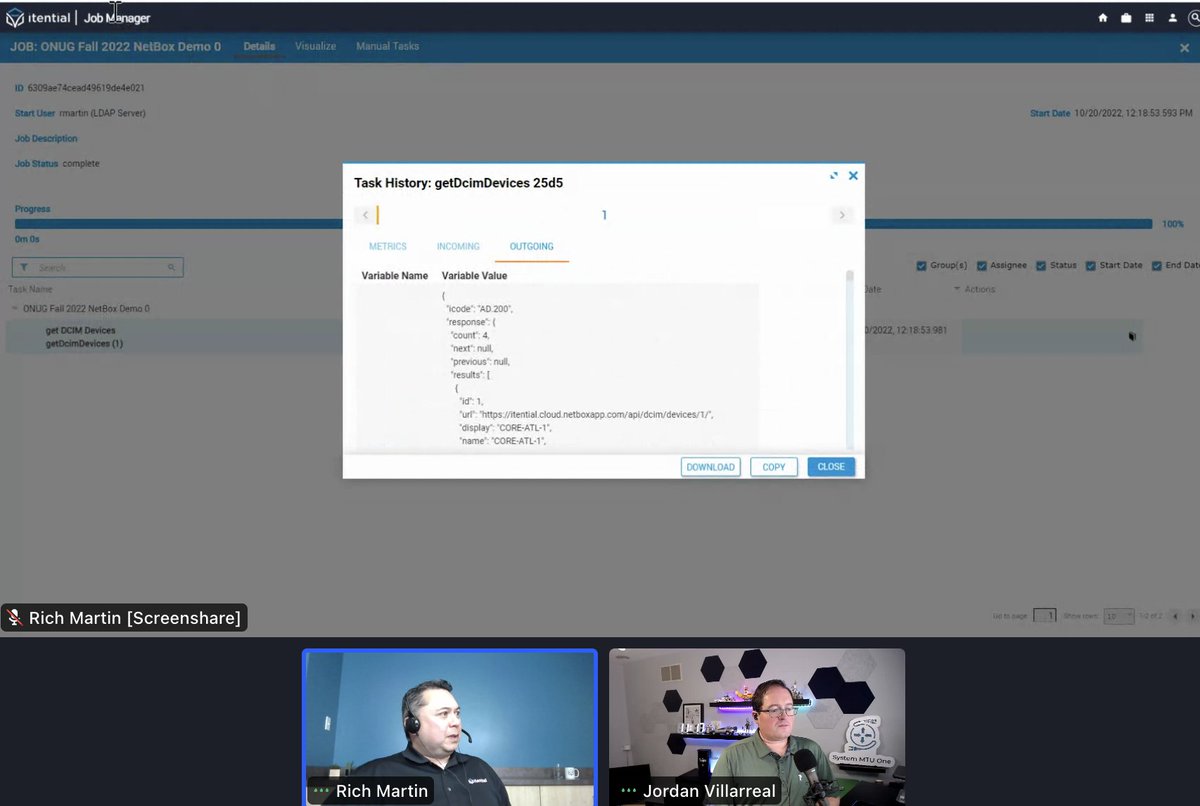Go to previous iteration arrow in dialog
This screenshot has width=1200, height=806.
click(x=365, y=215)
